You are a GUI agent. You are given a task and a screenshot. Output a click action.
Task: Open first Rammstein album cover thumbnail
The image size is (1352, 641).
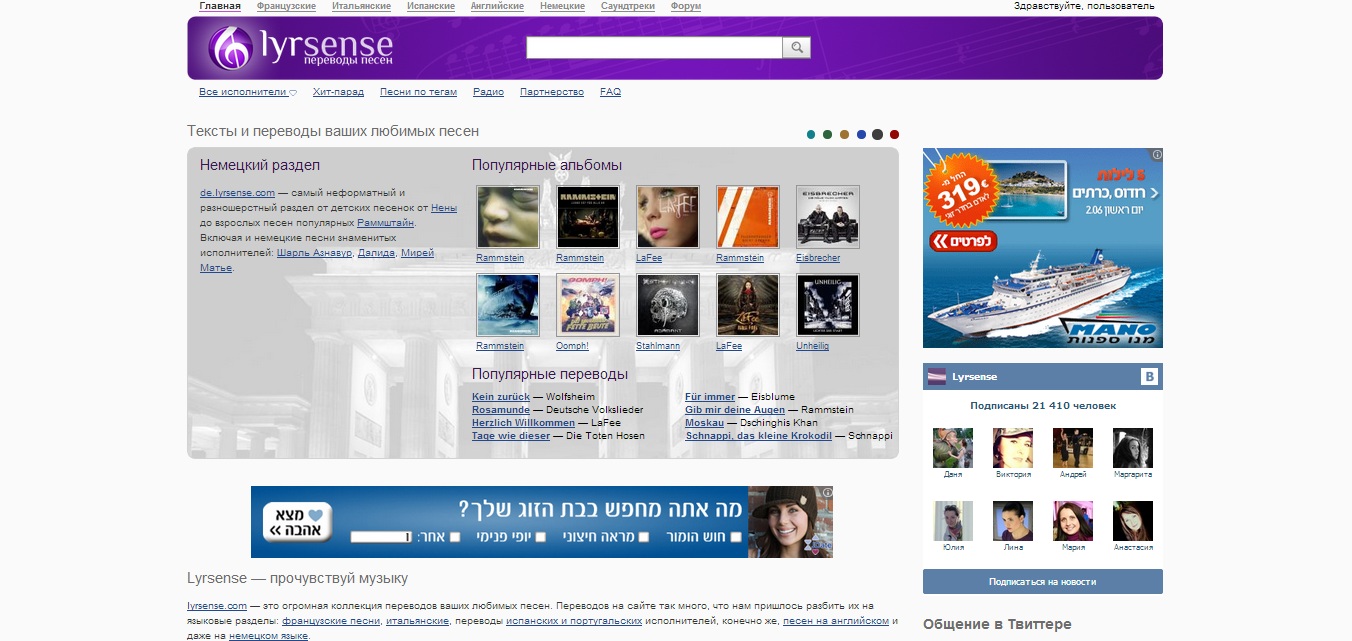(x=508, y=217)
